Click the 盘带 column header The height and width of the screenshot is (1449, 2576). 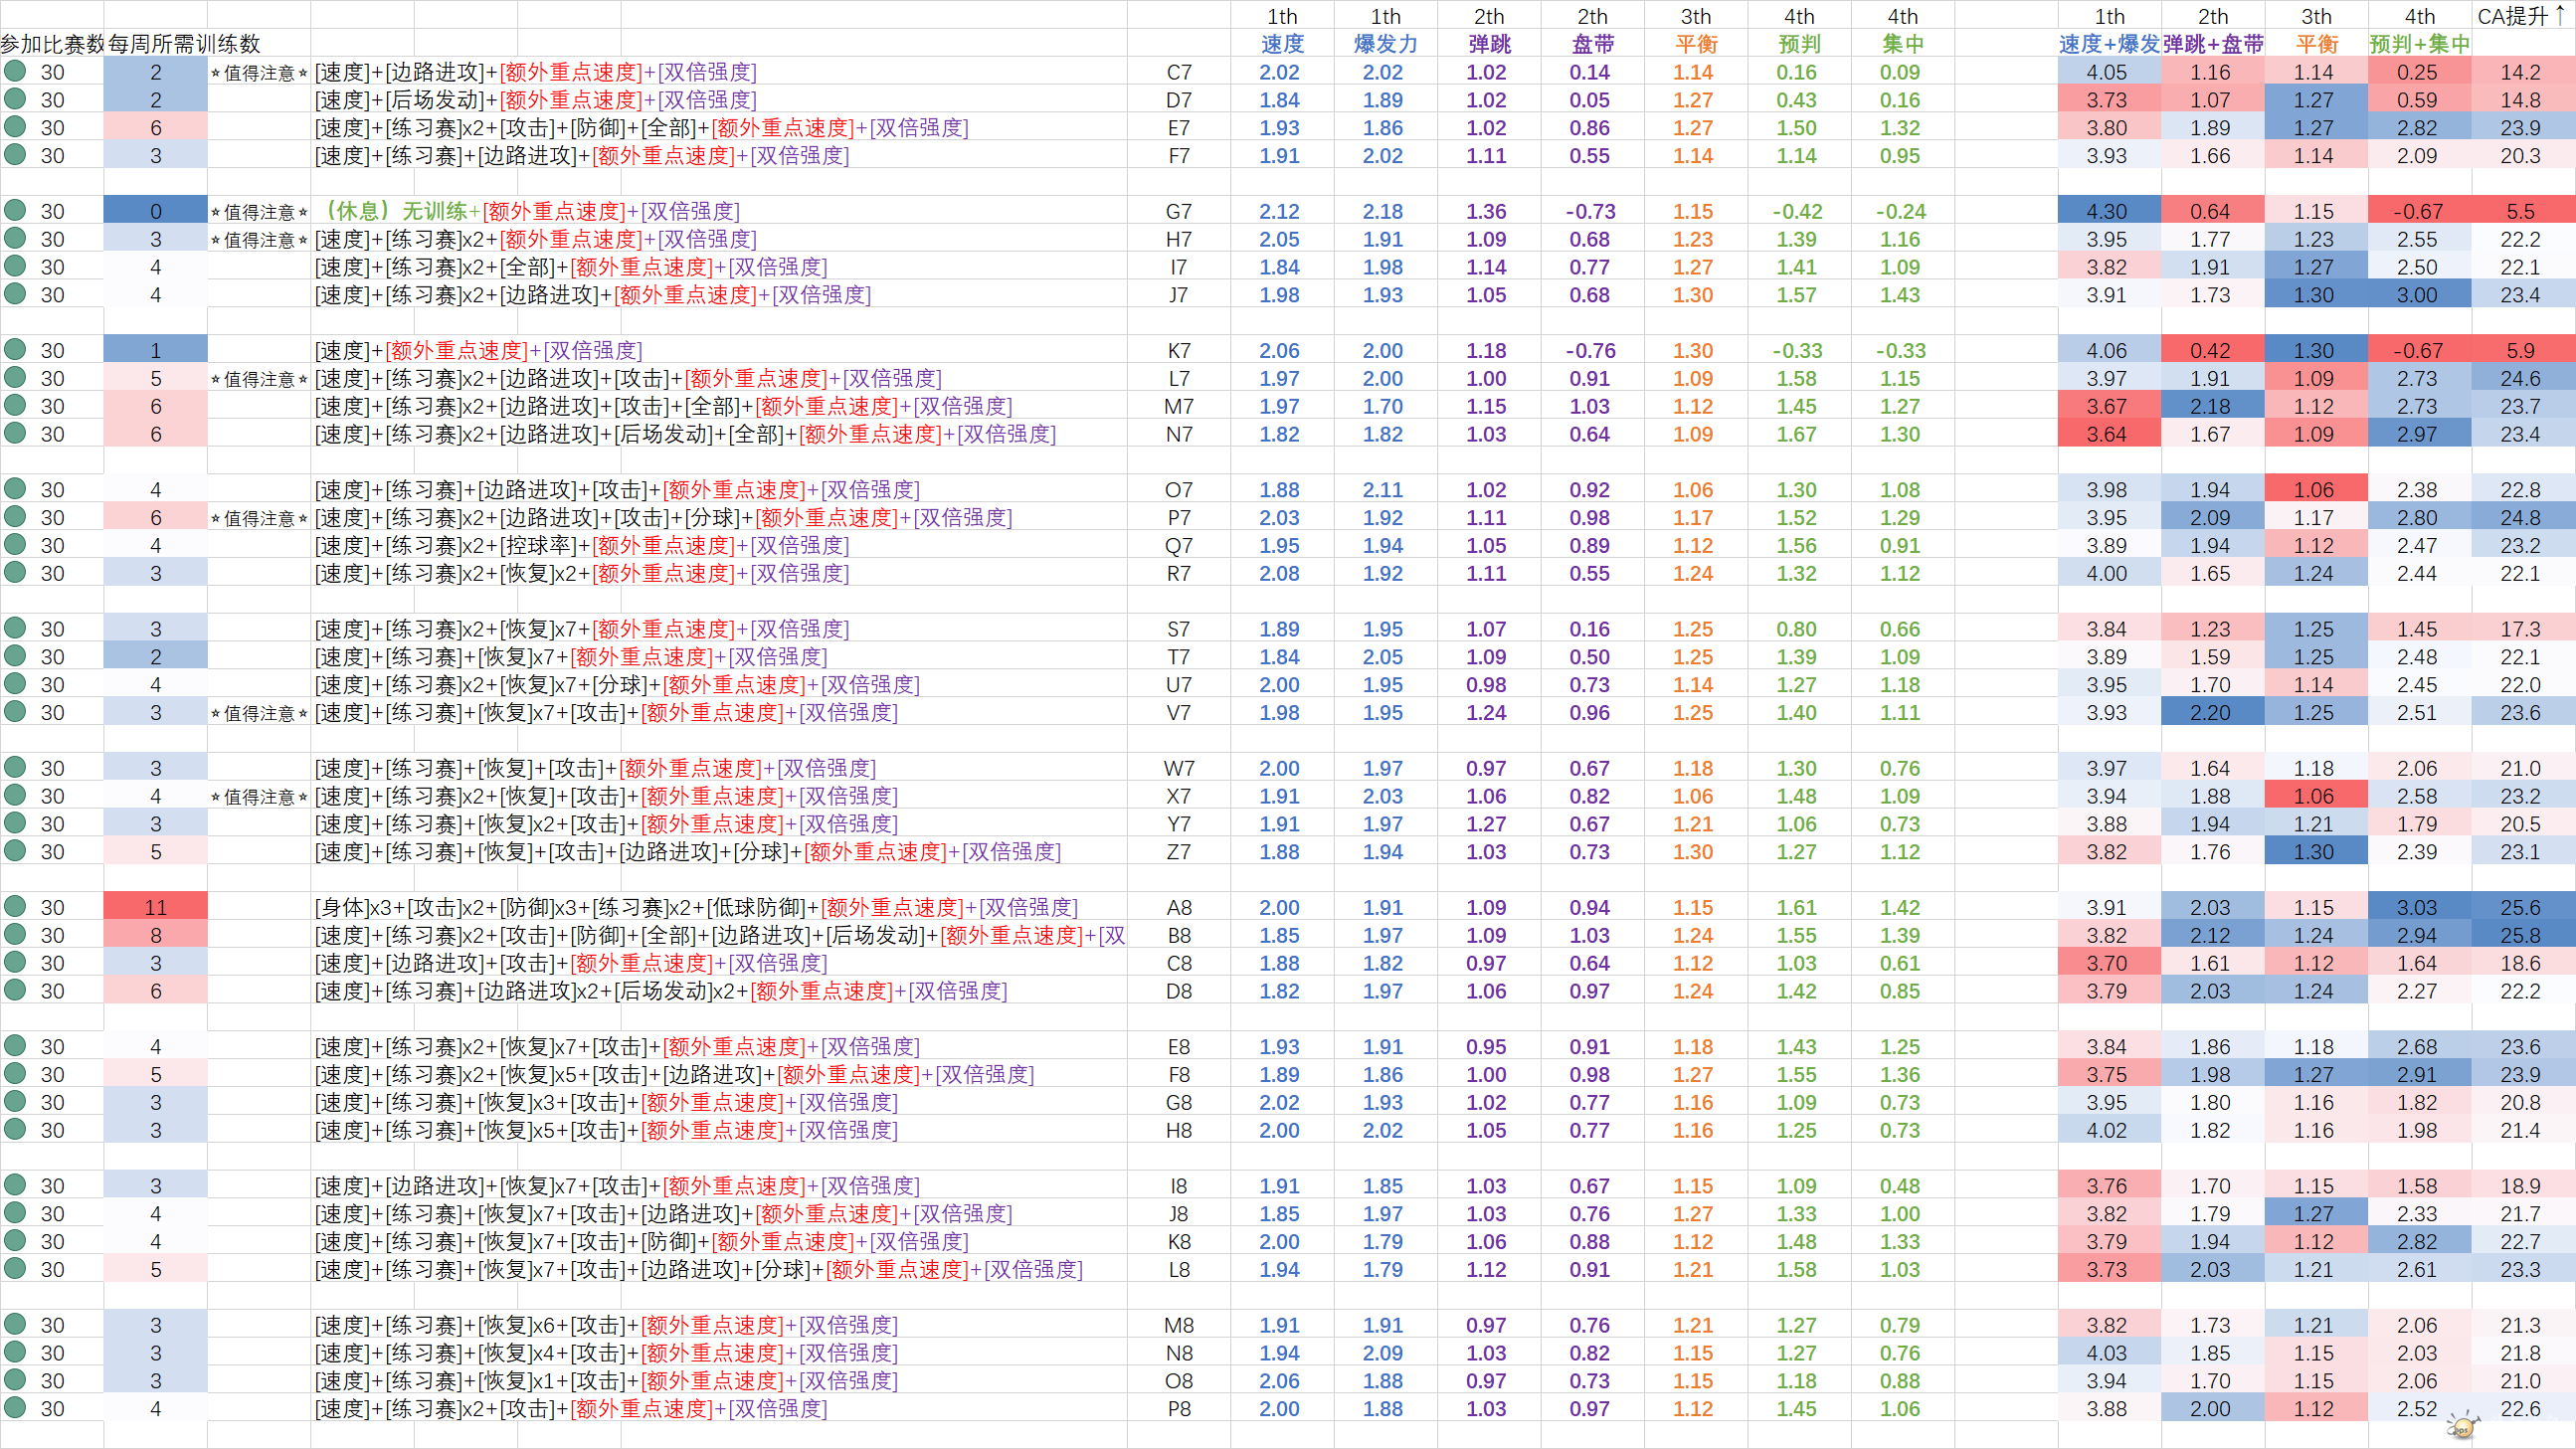1592,44
